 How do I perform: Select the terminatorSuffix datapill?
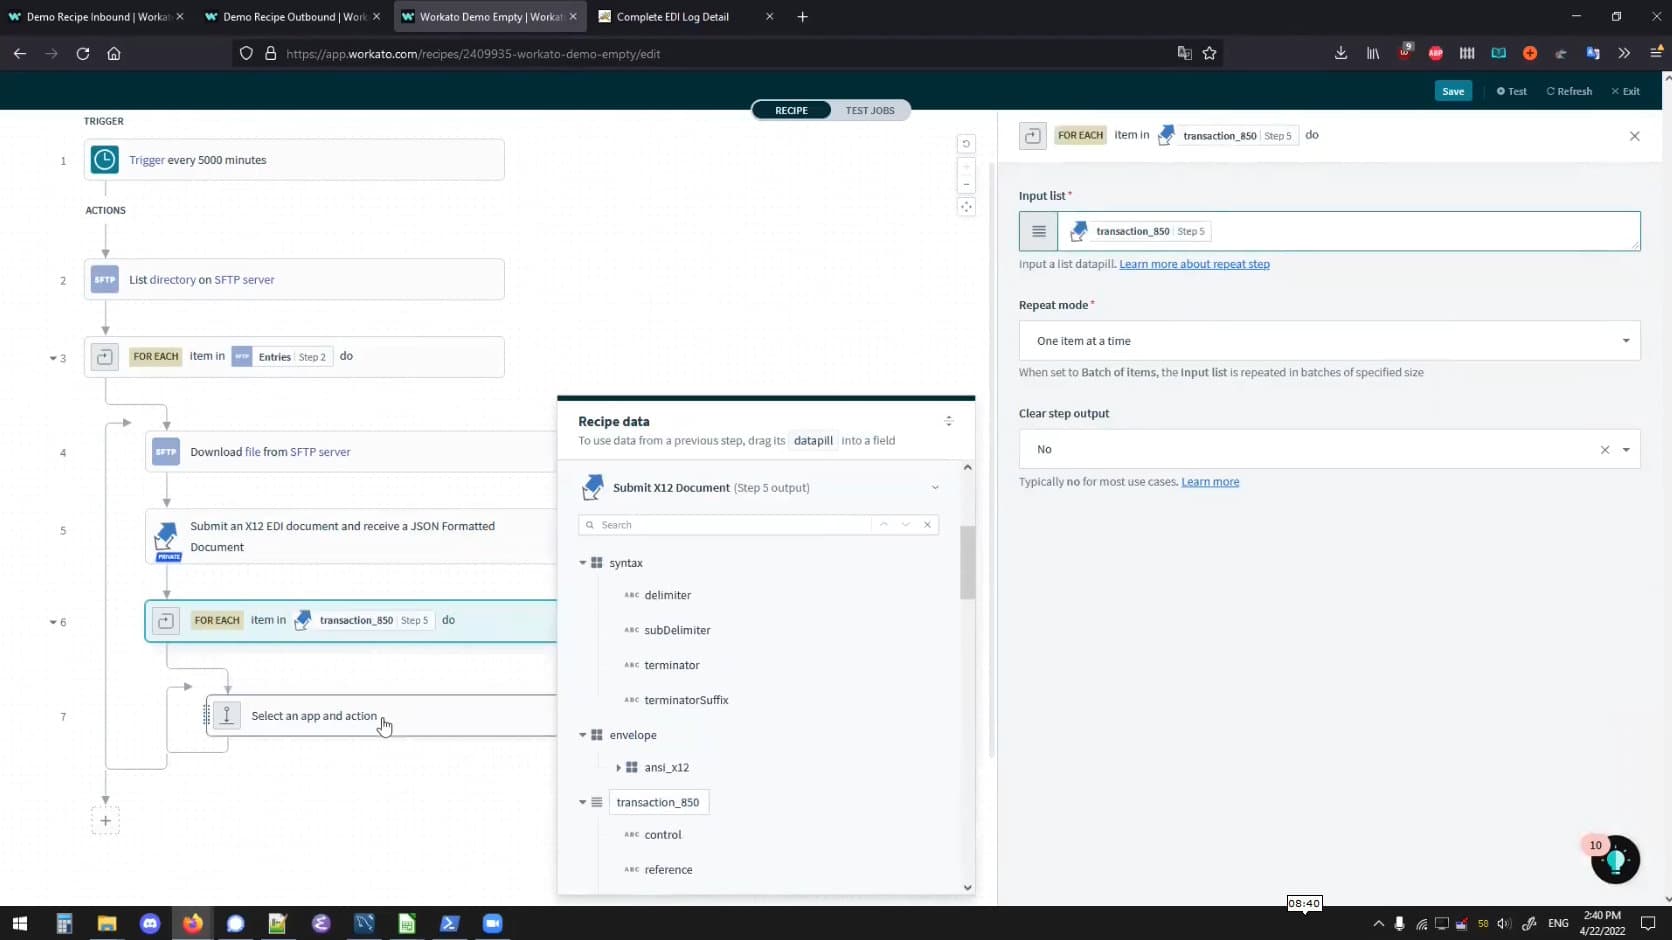pyautogui.click(x=686, y=700)
